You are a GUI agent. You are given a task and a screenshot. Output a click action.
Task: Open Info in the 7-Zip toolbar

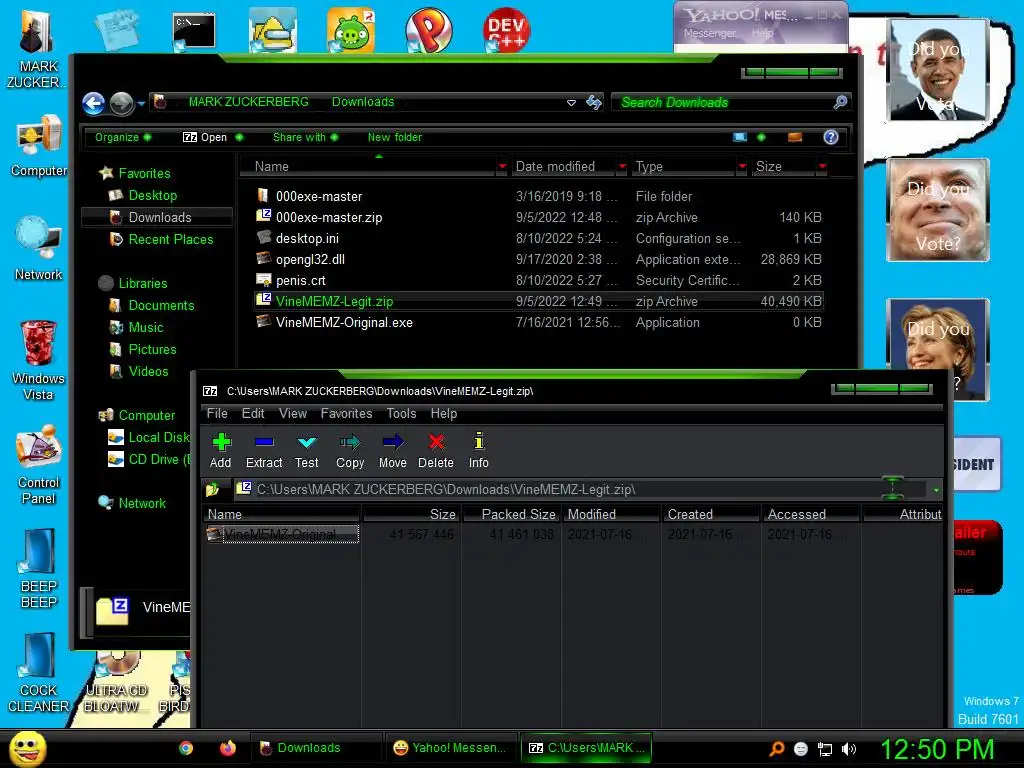(479, 451)
